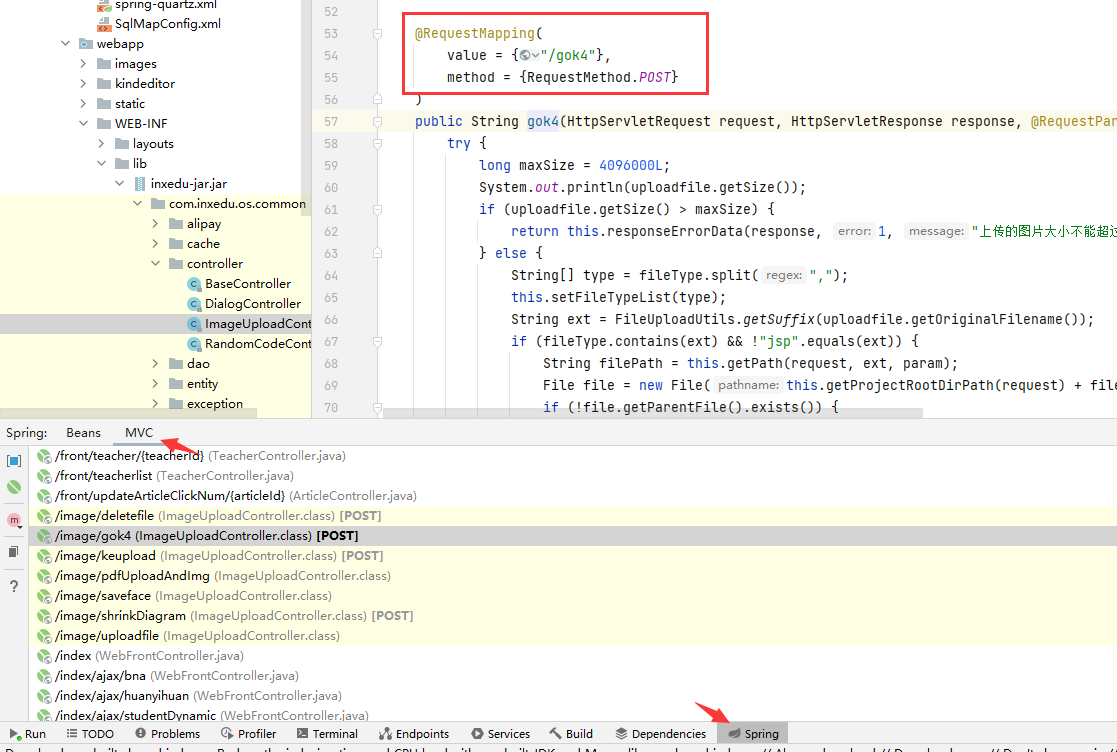Screen dimensions: 1117x752
Task: Toggle the green Spring leaf filter icon
Action: pyautogui.click(x=14, y=487)
